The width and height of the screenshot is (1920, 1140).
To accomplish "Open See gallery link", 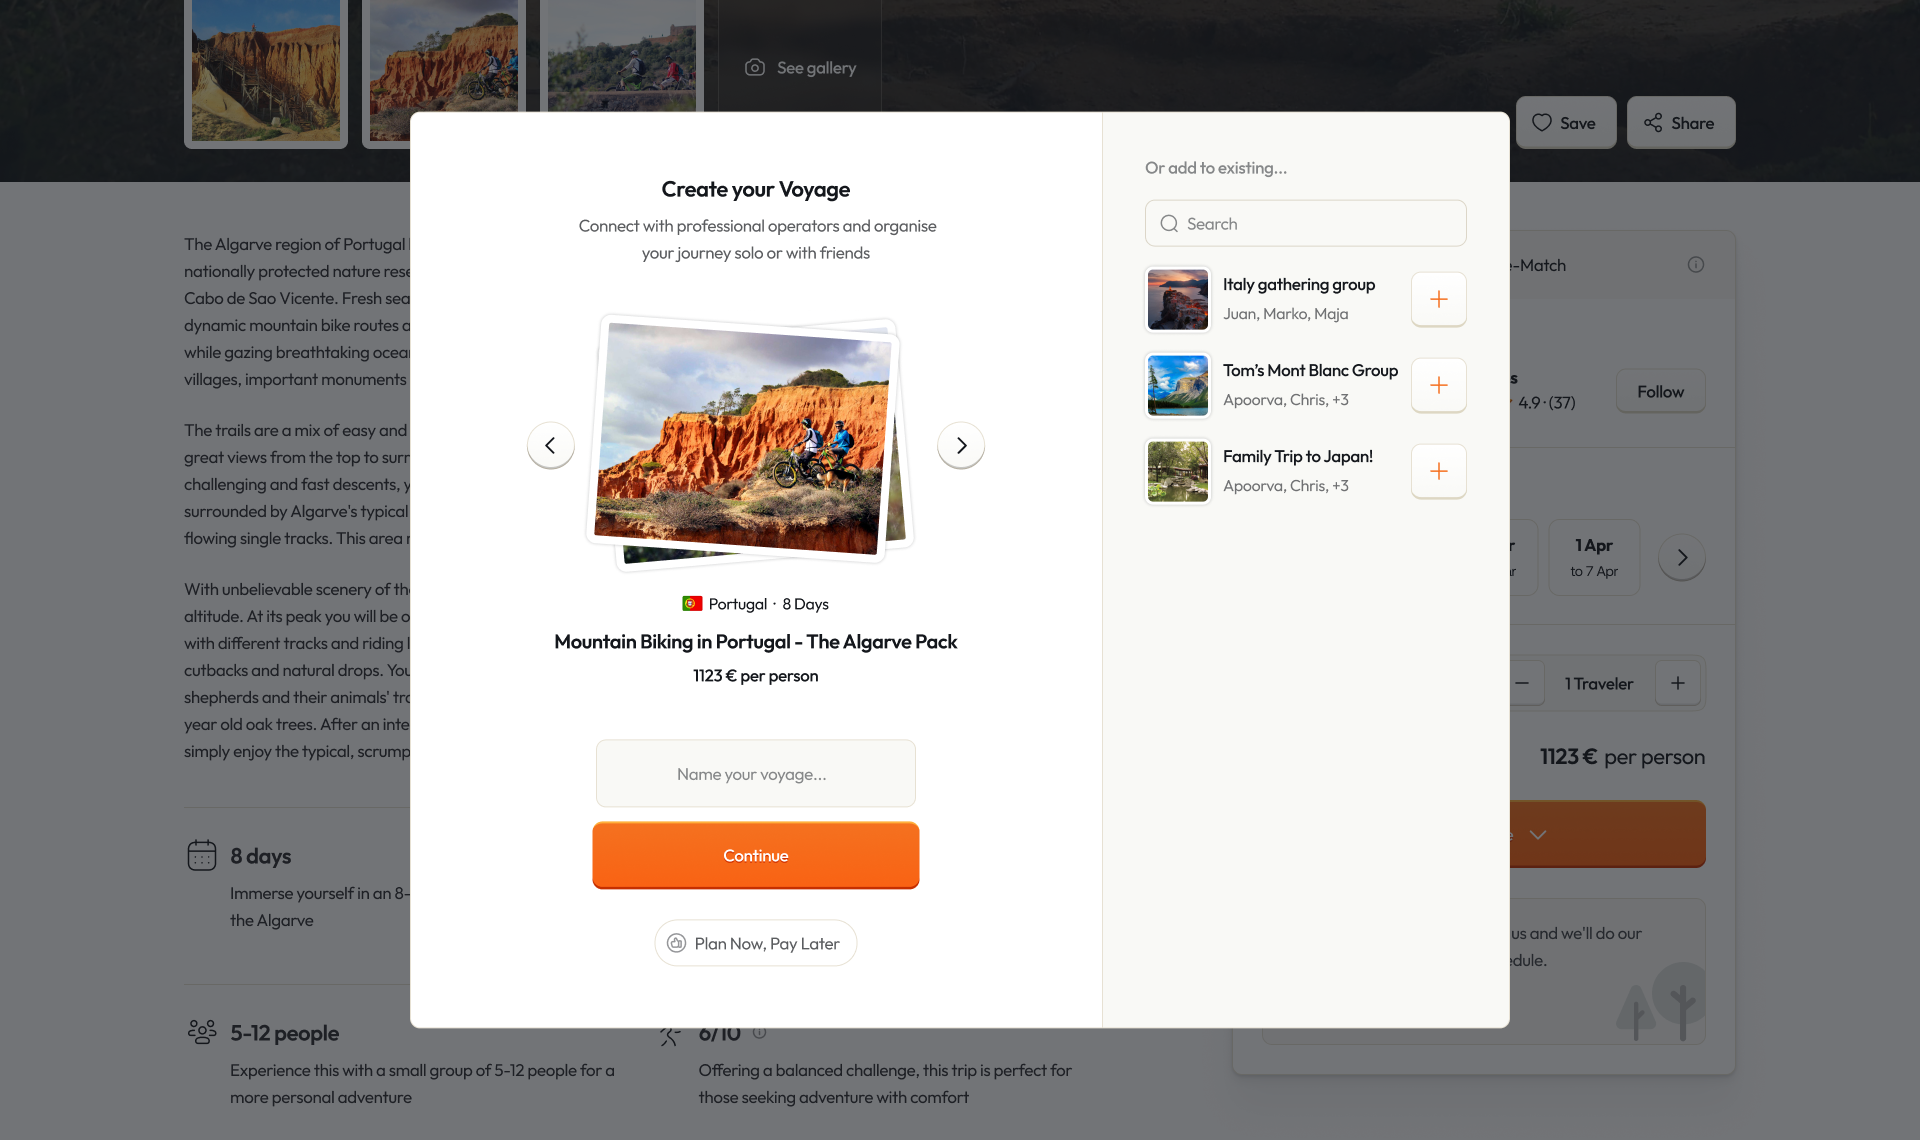I will [x=801, y=68].
